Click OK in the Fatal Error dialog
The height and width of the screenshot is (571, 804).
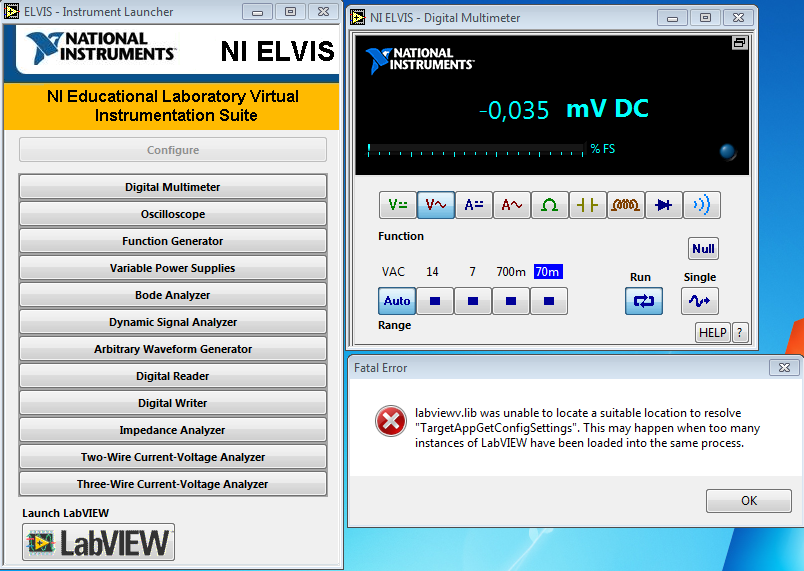tap(749, 500)
